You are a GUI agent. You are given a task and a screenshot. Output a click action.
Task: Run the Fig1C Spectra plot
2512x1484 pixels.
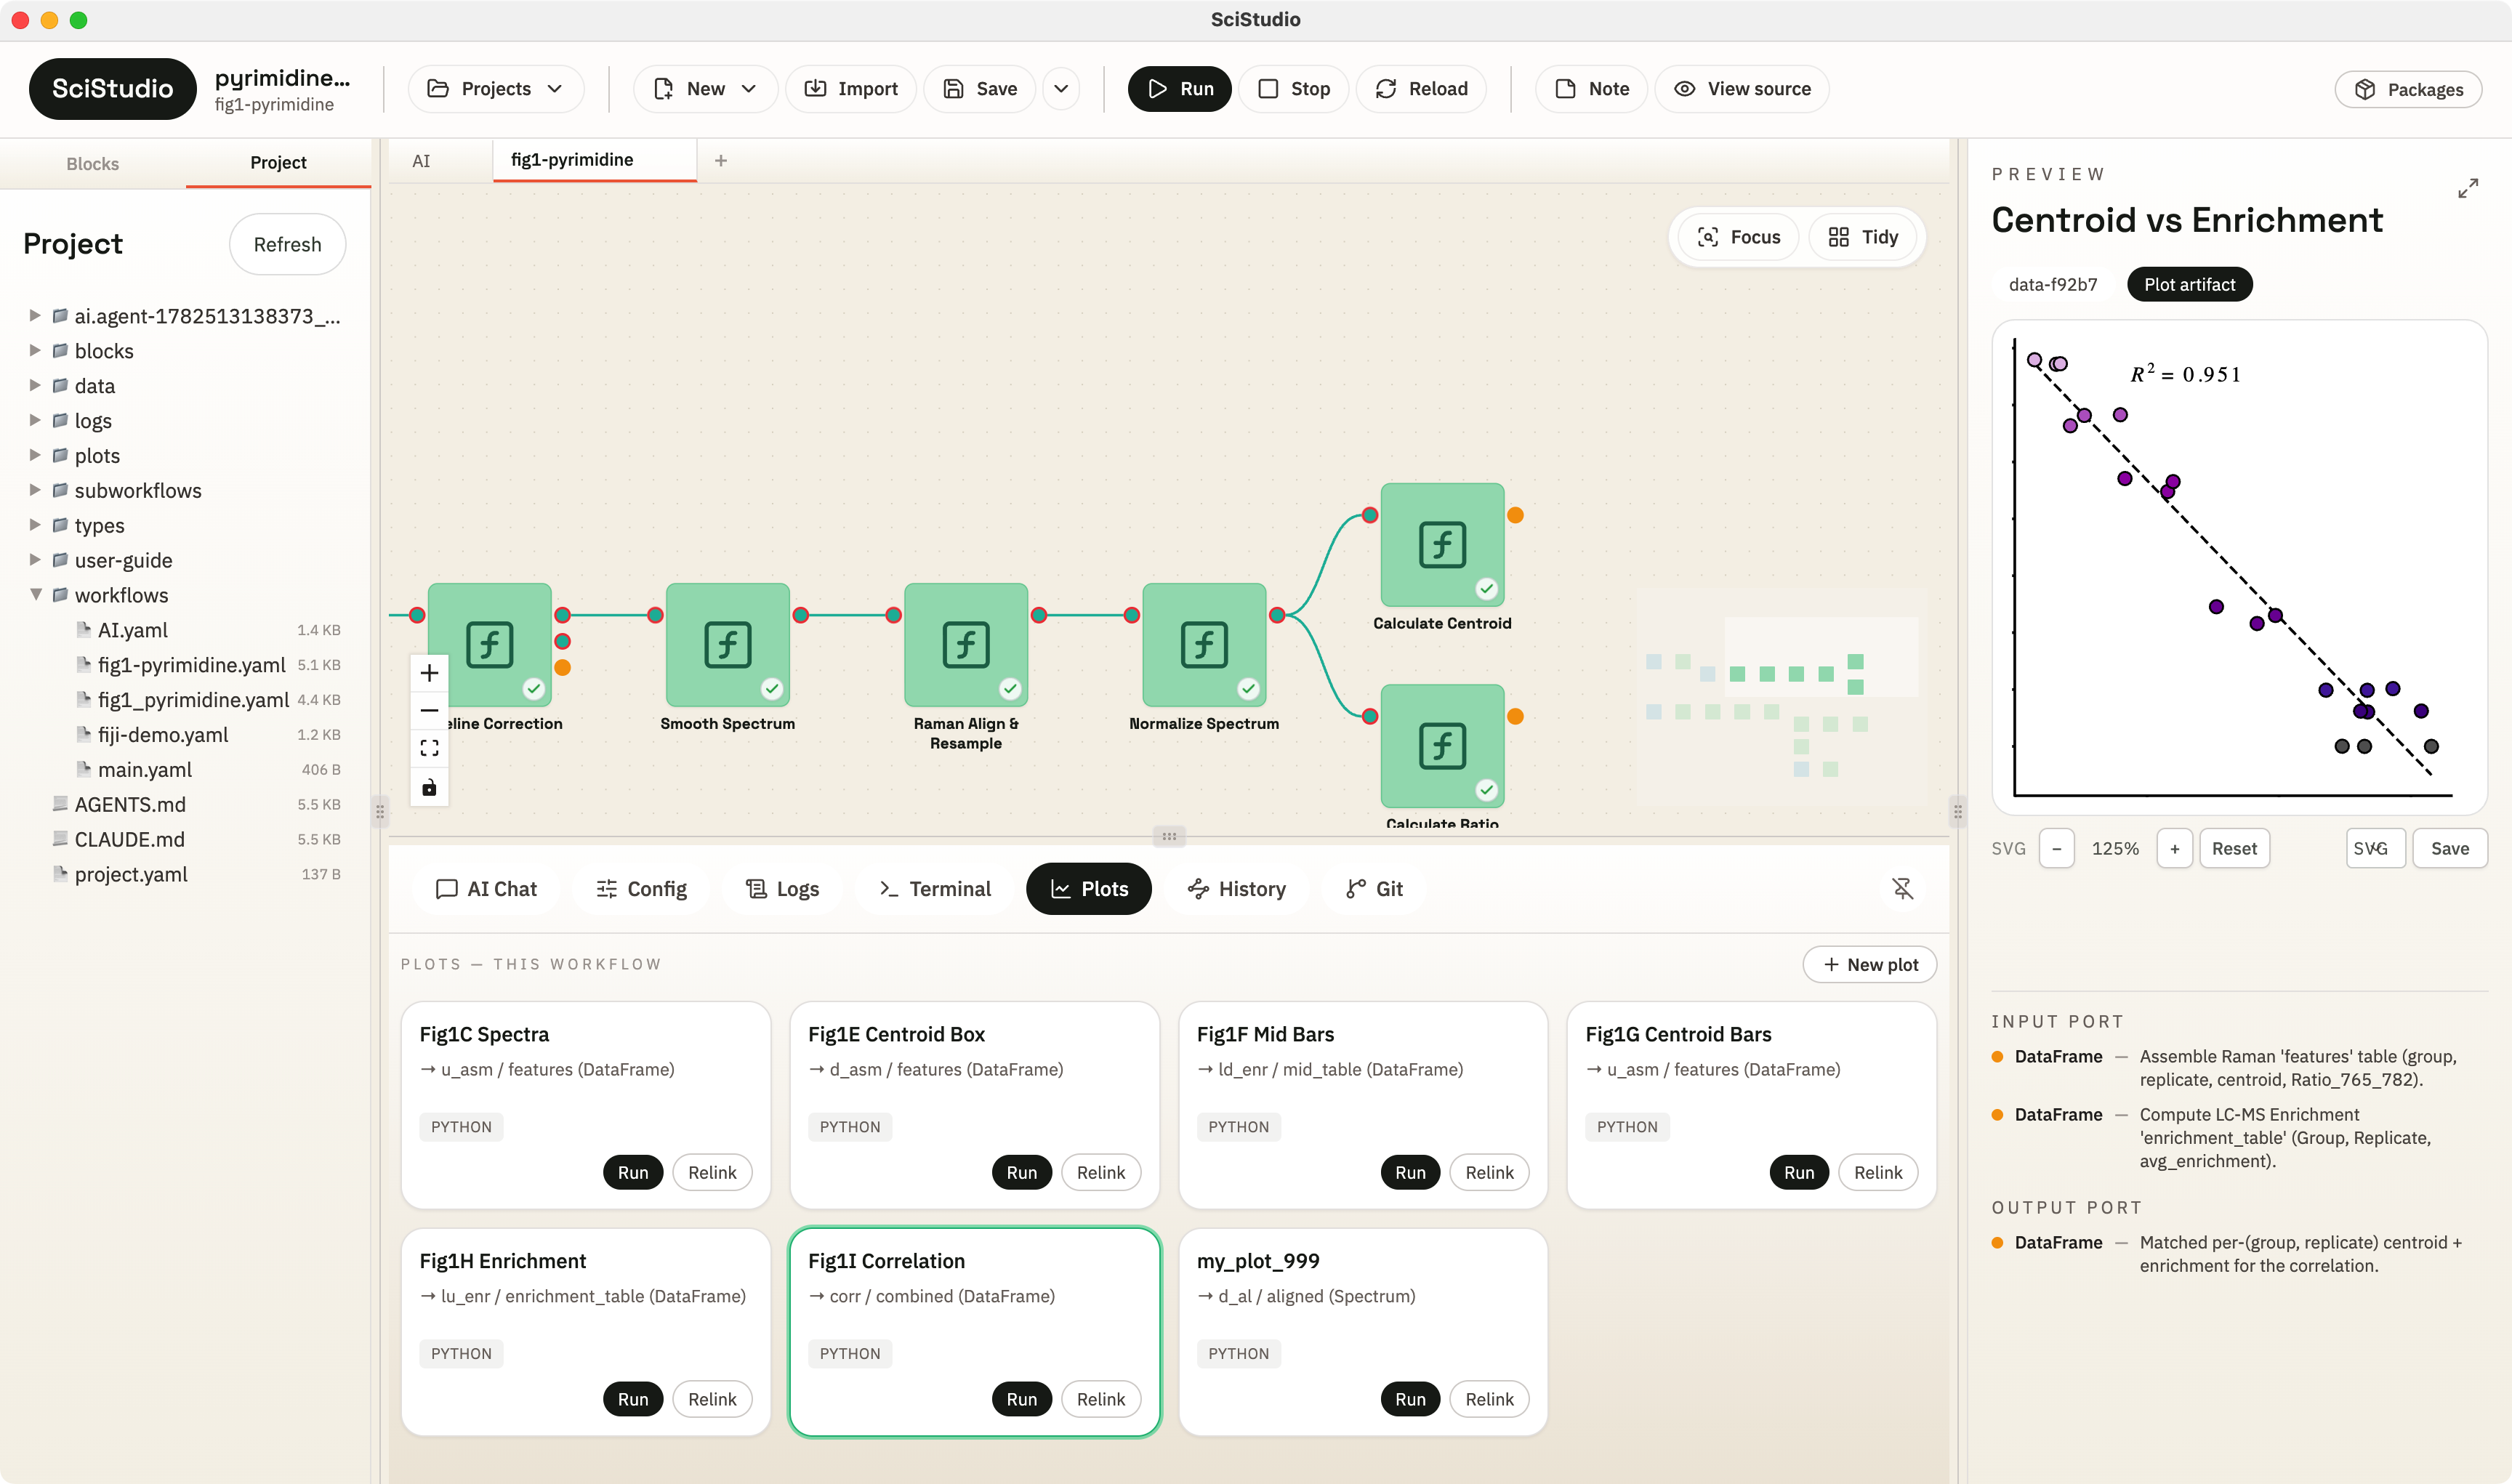click(x=633, y=1172)
